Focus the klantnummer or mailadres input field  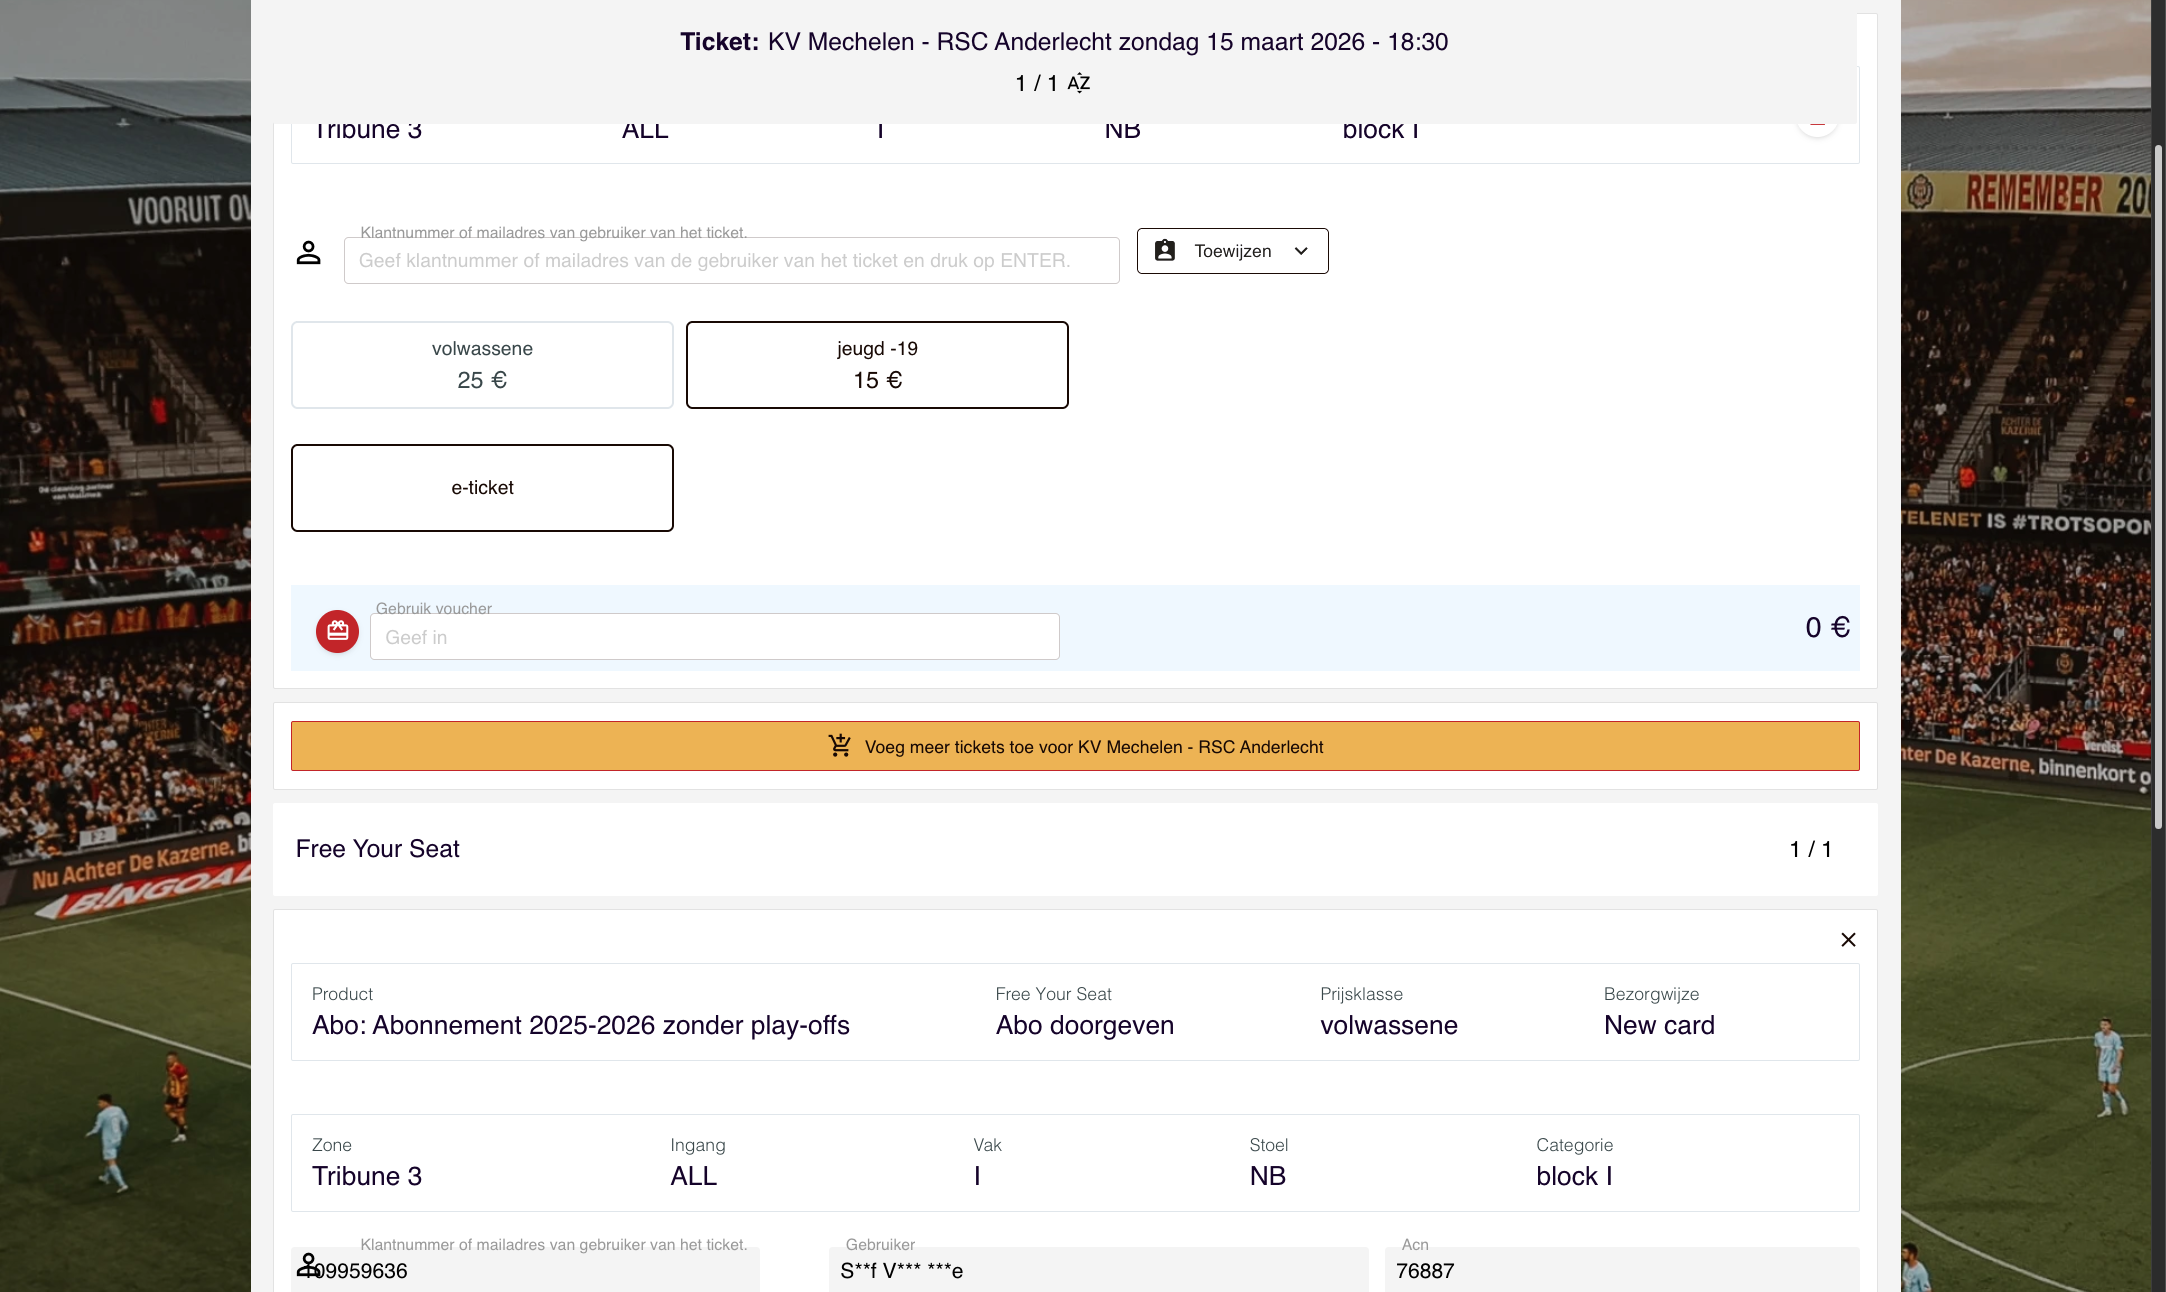pyautogui.click(x=732, y=261)
